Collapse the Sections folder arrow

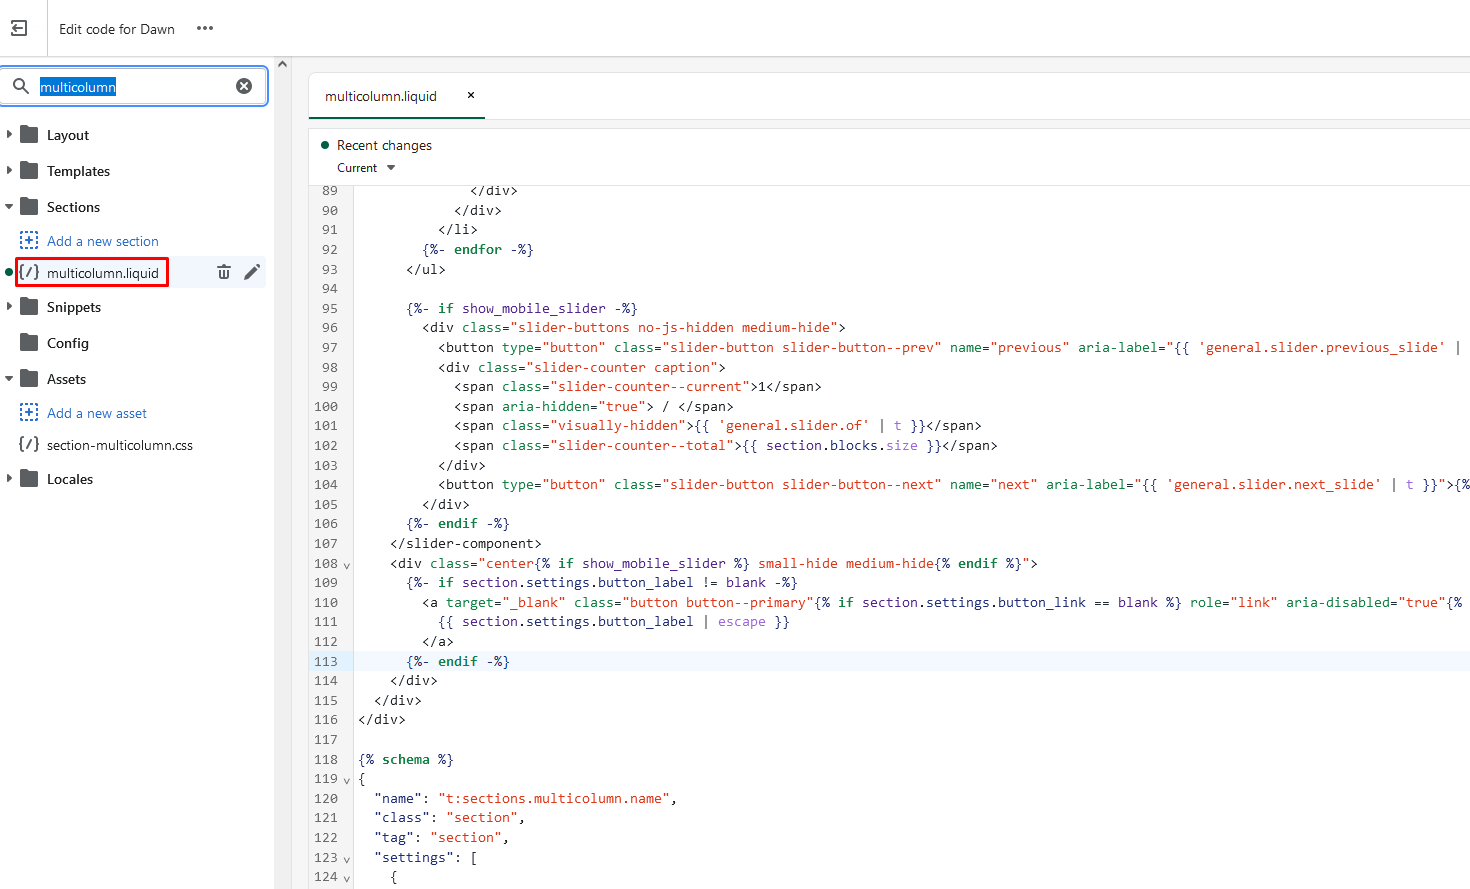coord(10,207)
